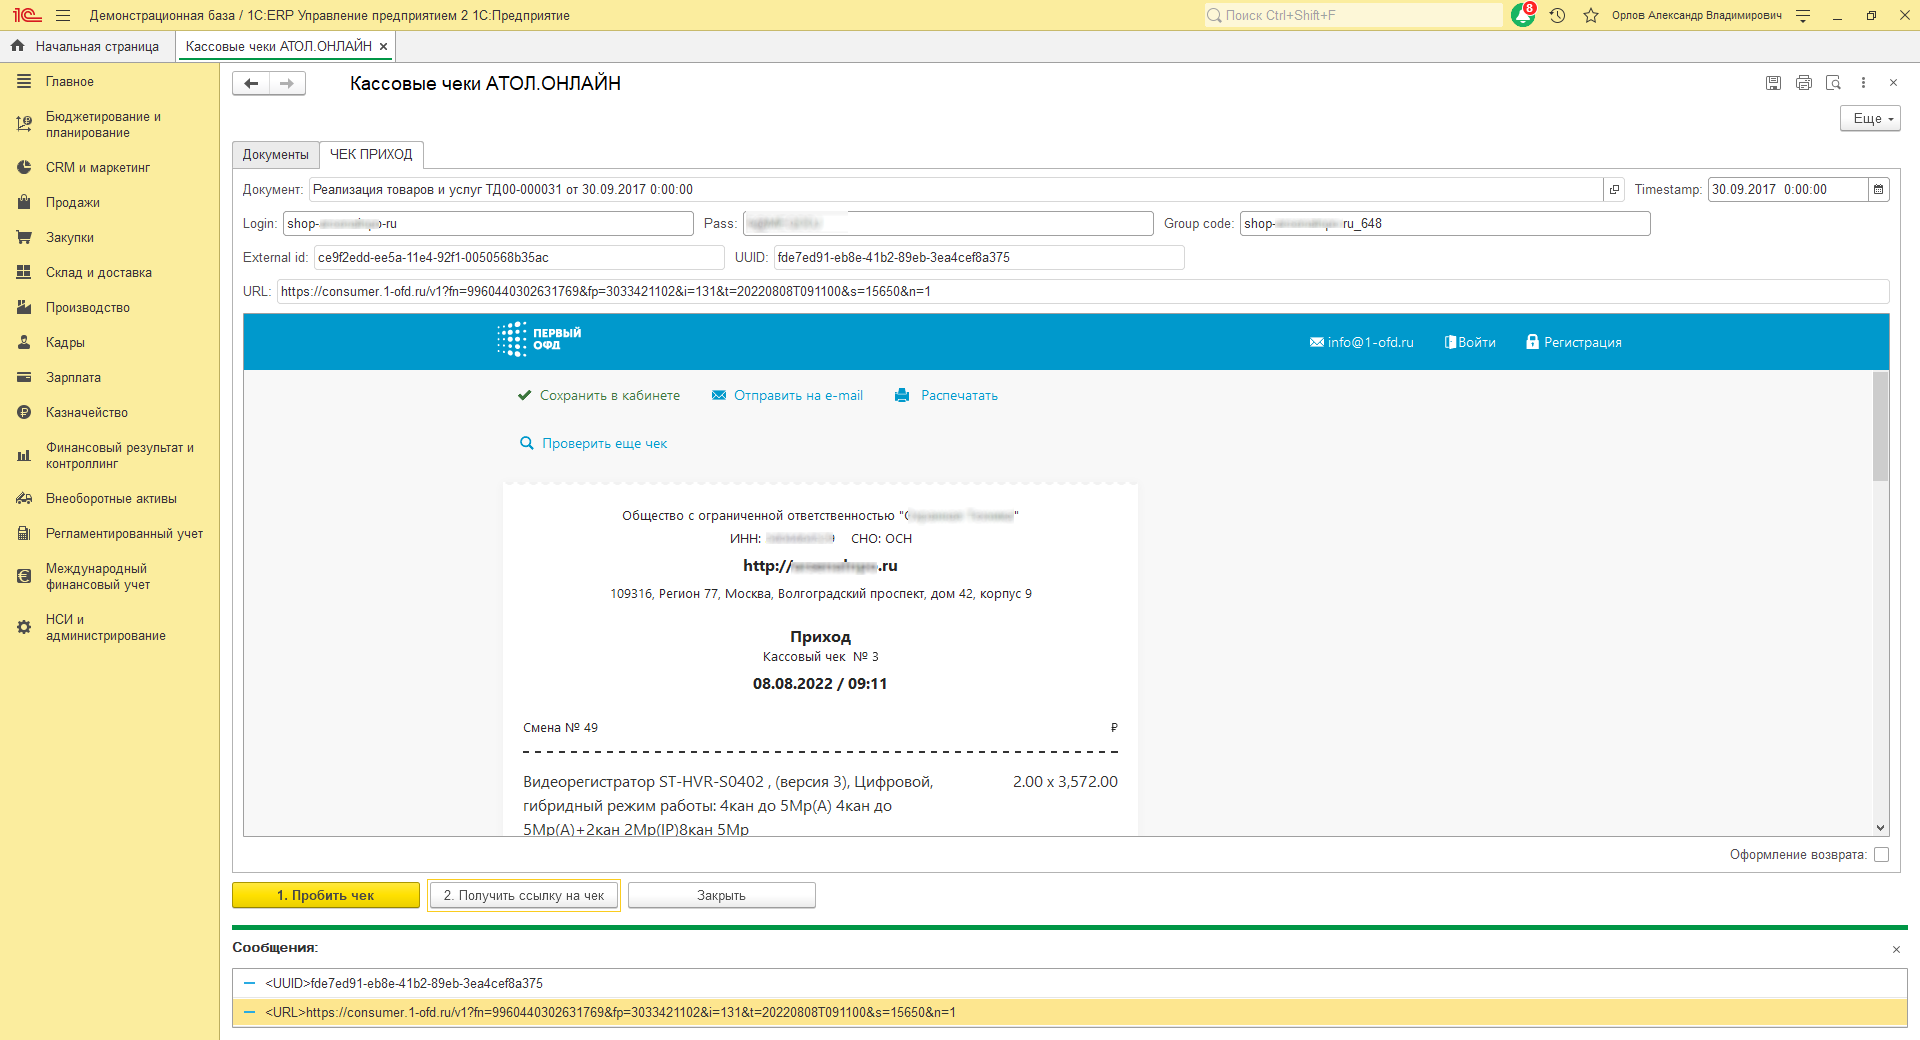Open the document preview icon
Viewport: 1920px width, 1040px height.
click(1833, 83)
